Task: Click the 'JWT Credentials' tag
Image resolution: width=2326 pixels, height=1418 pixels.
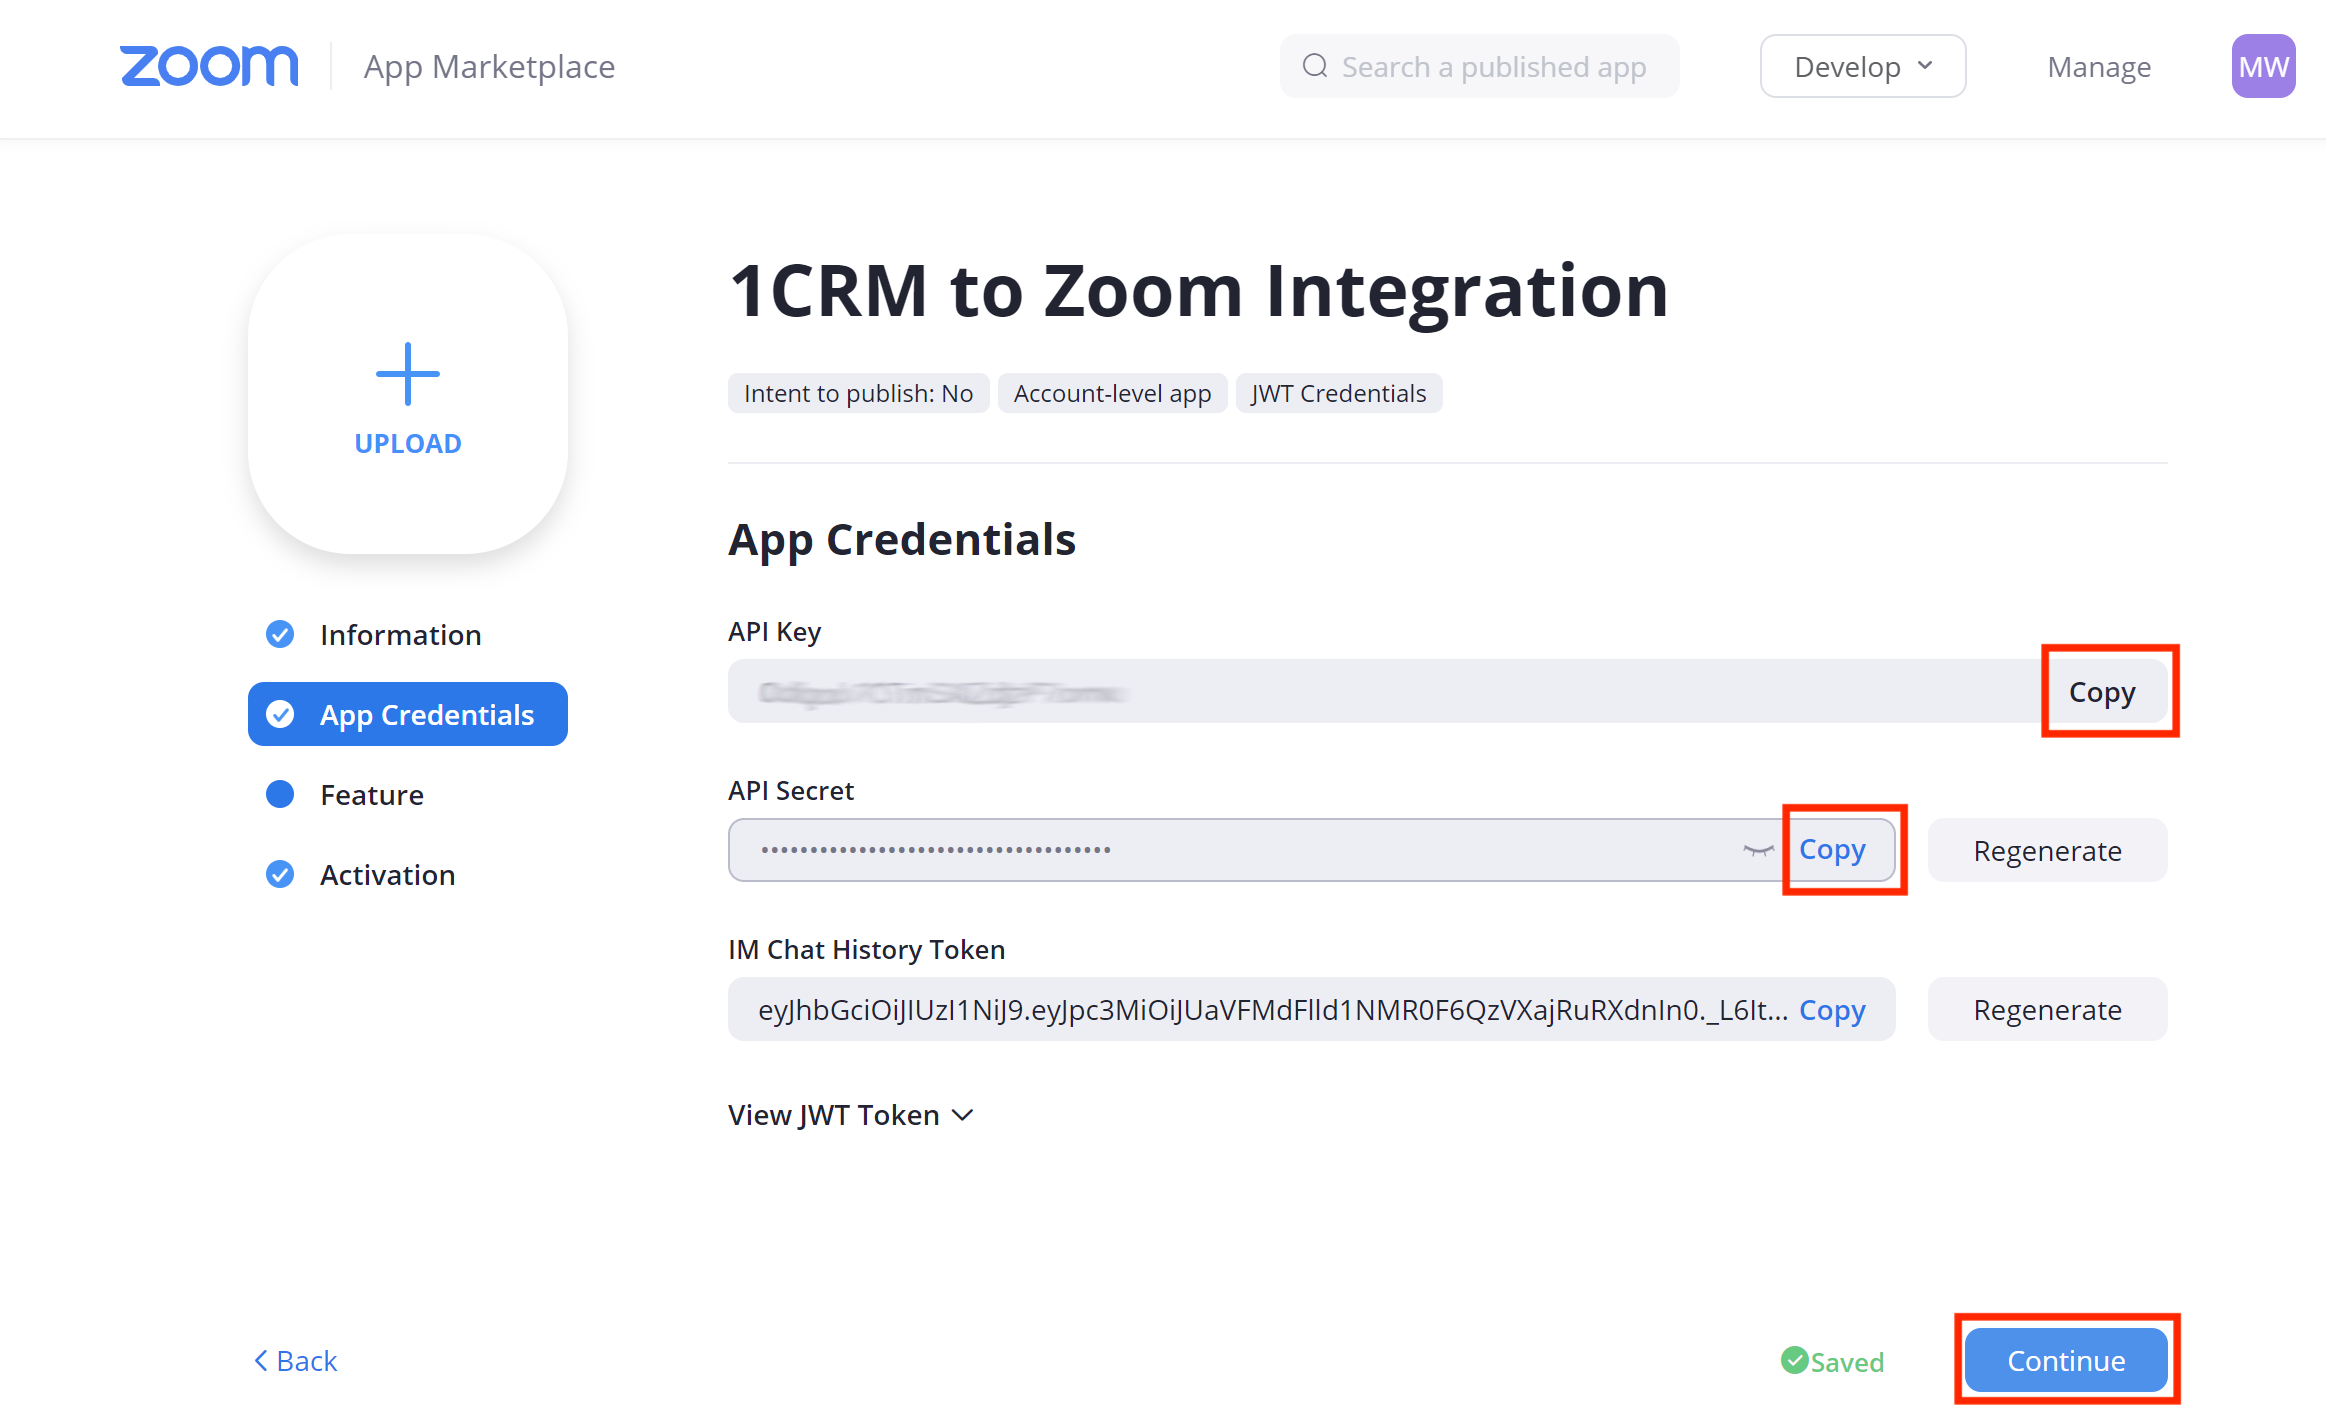Action: coord(1338,393)
